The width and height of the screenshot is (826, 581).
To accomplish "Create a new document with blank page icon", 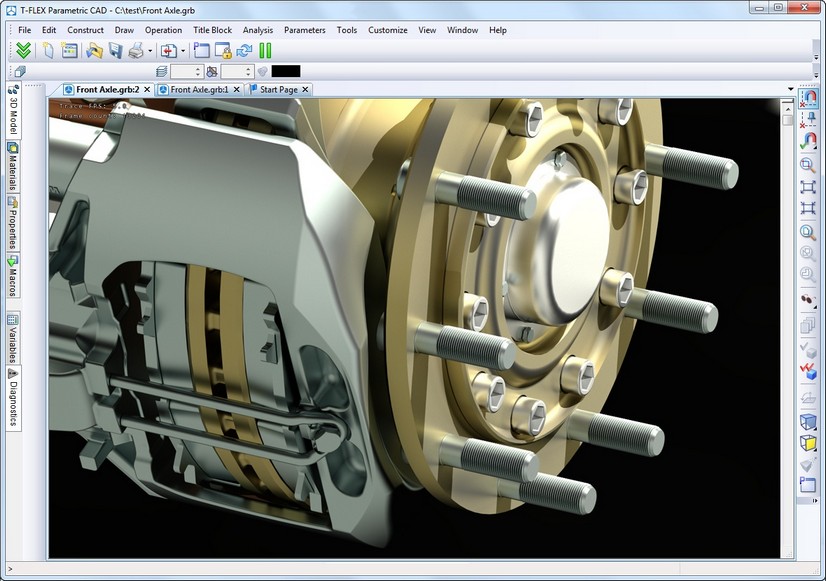I will pyautogui.click(x=49, y=50).
